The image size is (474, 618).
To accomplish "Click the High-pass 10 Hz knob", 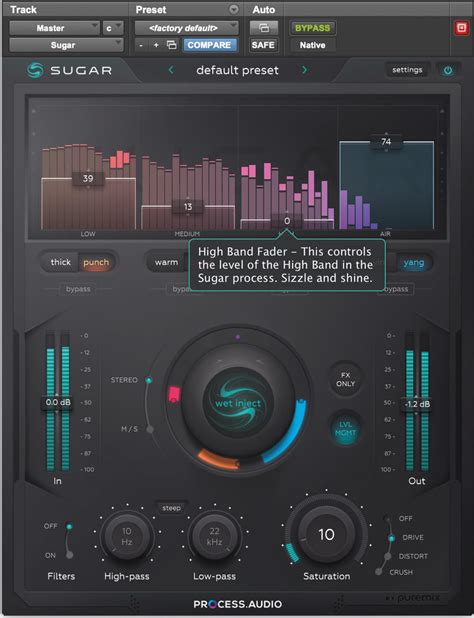I will [126, 536].
